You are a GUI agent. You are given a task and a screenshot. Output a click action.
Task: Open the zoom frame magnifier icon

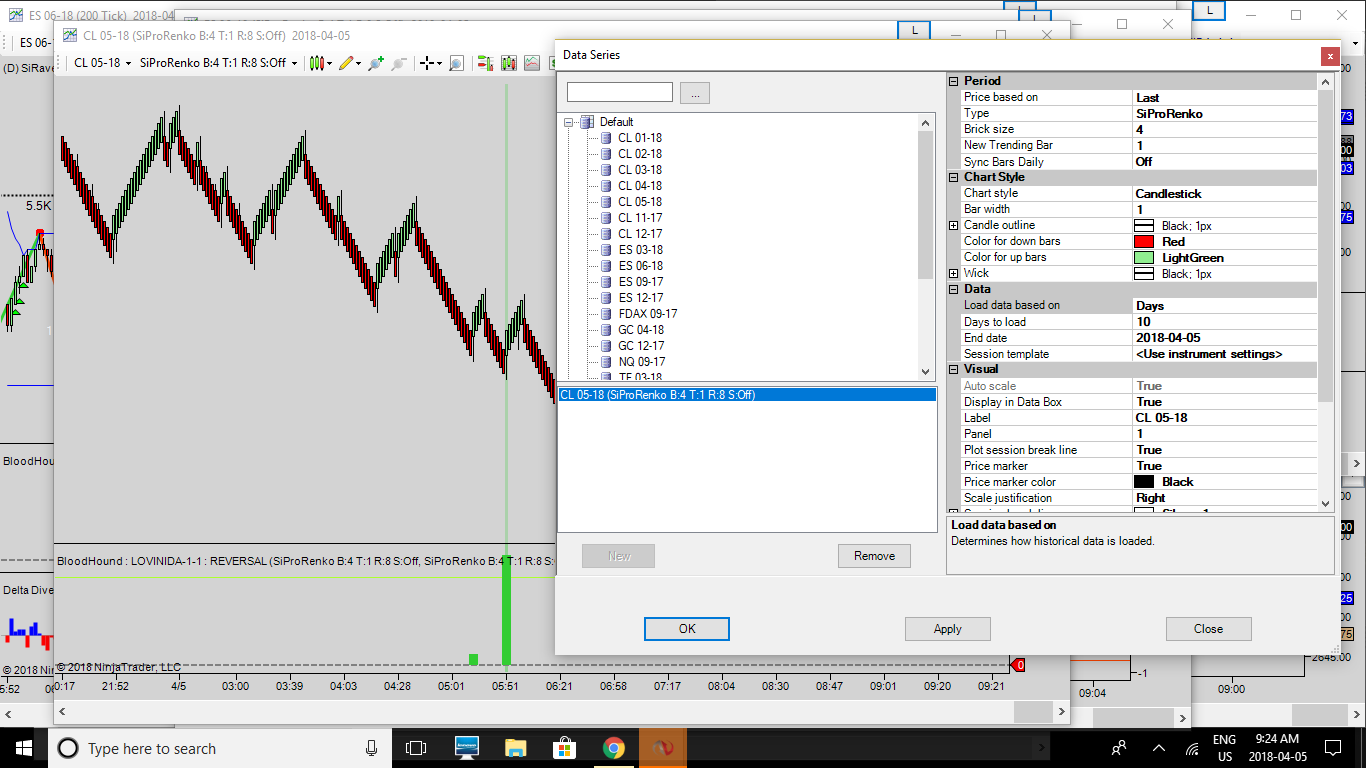(x=456, y=63)
